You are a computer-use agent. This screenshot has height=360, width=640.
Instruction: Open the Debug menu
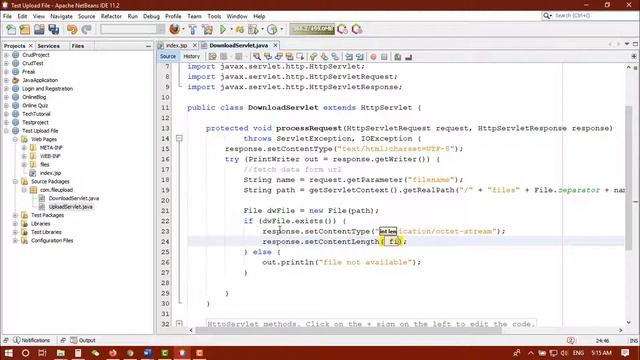pos(151,16)
